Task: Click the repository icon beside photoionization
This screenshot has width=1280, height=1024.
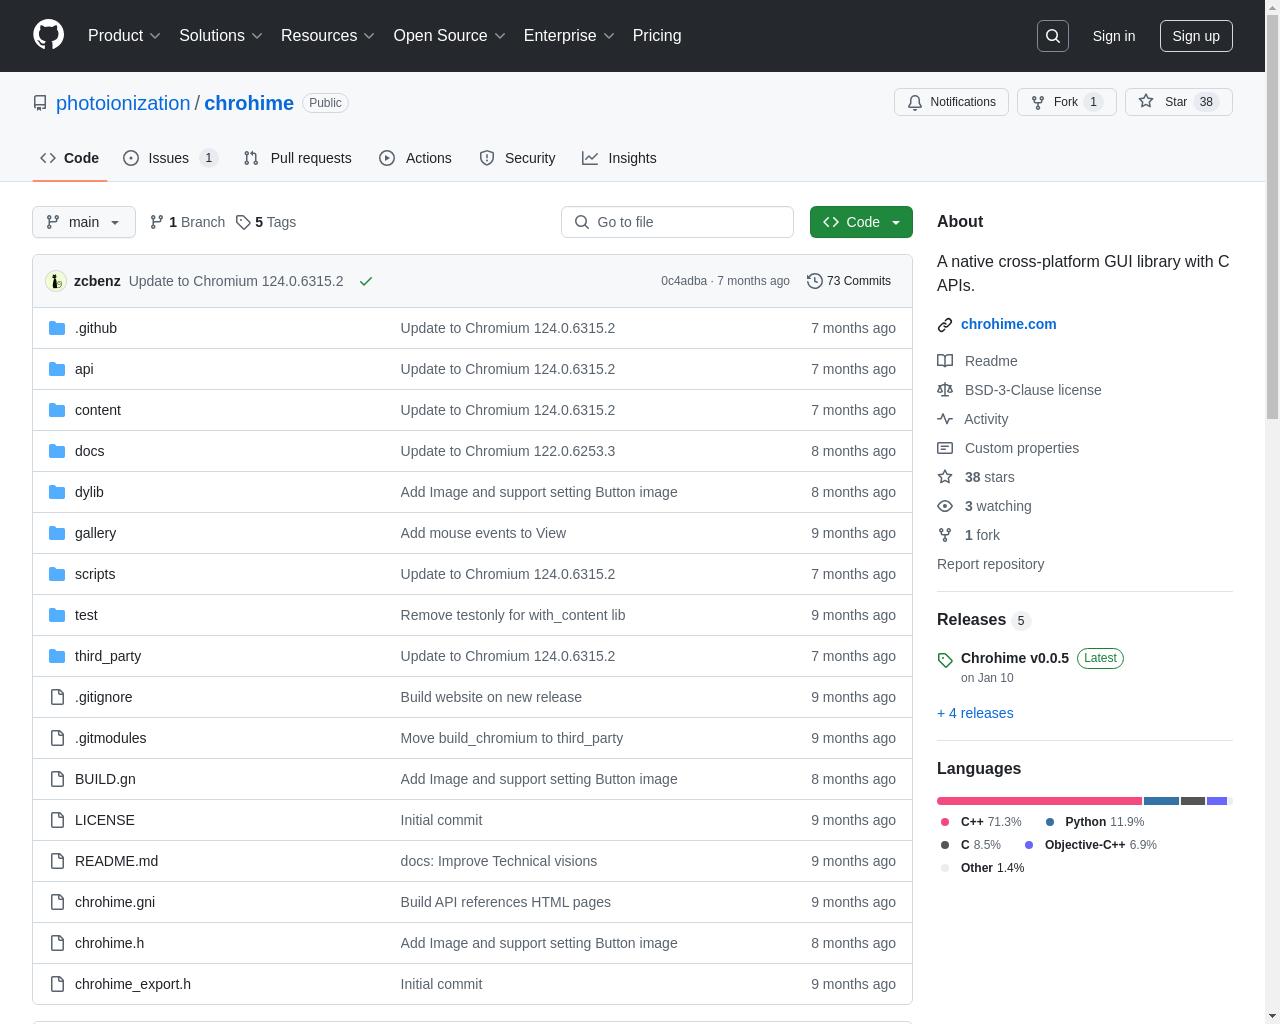Action: [x=40, y=103]
